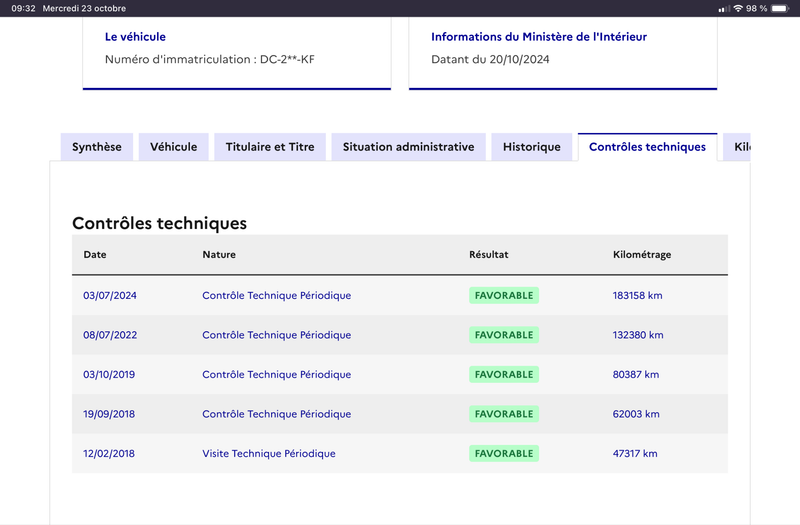Image resolution: width=800 pixels, height=525 pixels.
Task: Select the FAVORABLE badge for 03/10/2019
Action: [x=504, y=374]
